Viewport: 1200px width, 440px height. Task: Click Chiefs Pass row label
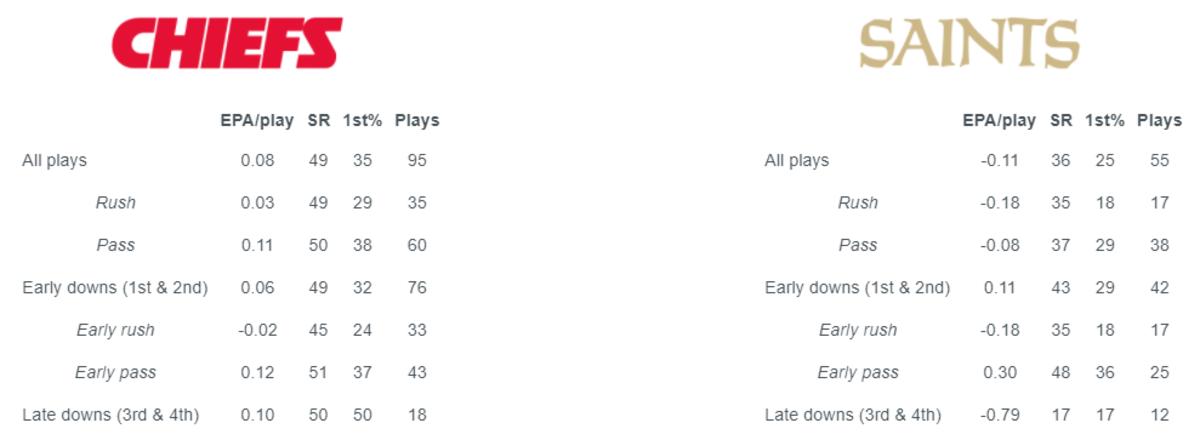(x=116, y=245)
